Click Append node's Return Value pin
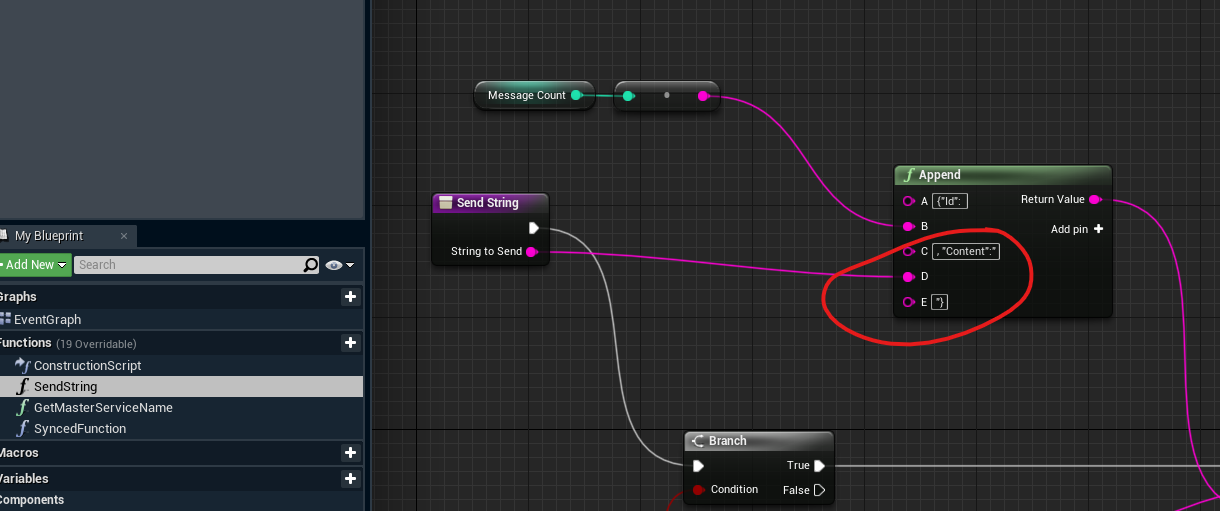Image resolution: width=1220 pixels, height=511 pixels. 1095,200
